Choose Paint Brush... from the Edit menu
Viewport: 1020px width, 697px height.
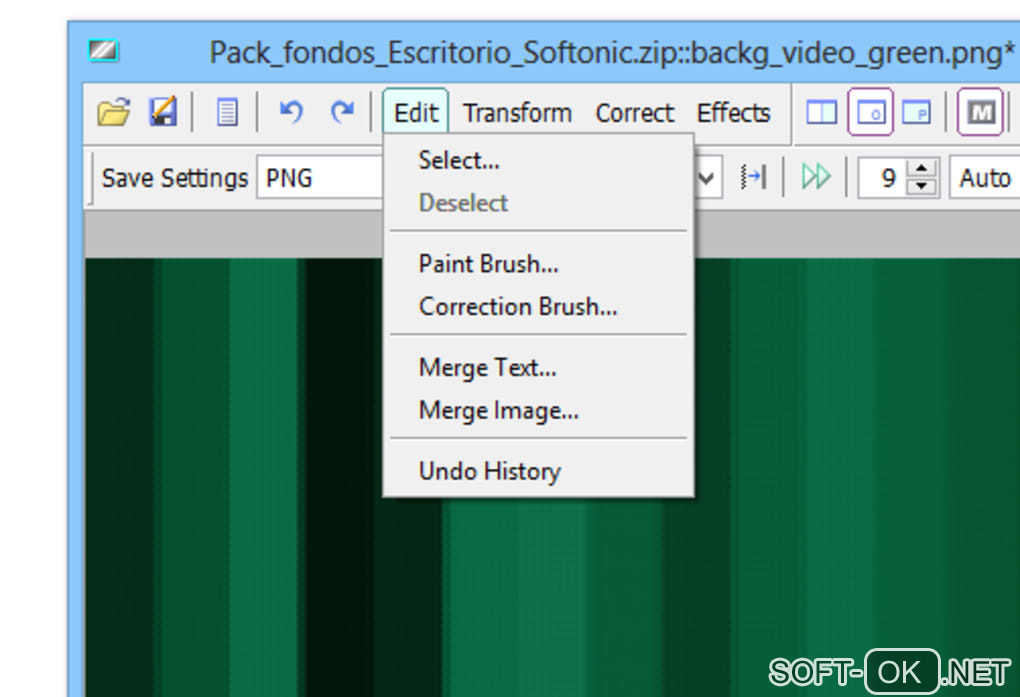point(538,264)
